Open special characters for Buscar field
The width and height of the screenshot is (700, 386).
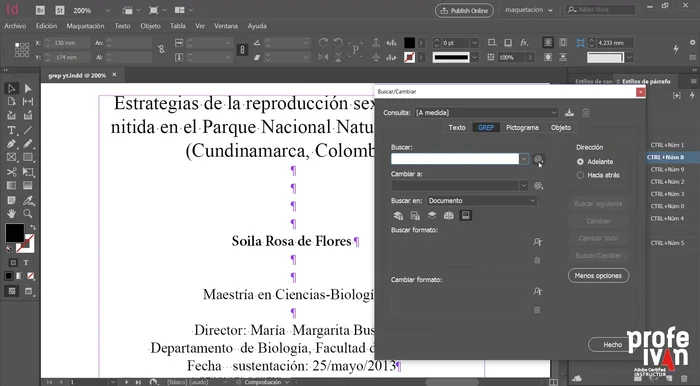click(x=538, y=159)
